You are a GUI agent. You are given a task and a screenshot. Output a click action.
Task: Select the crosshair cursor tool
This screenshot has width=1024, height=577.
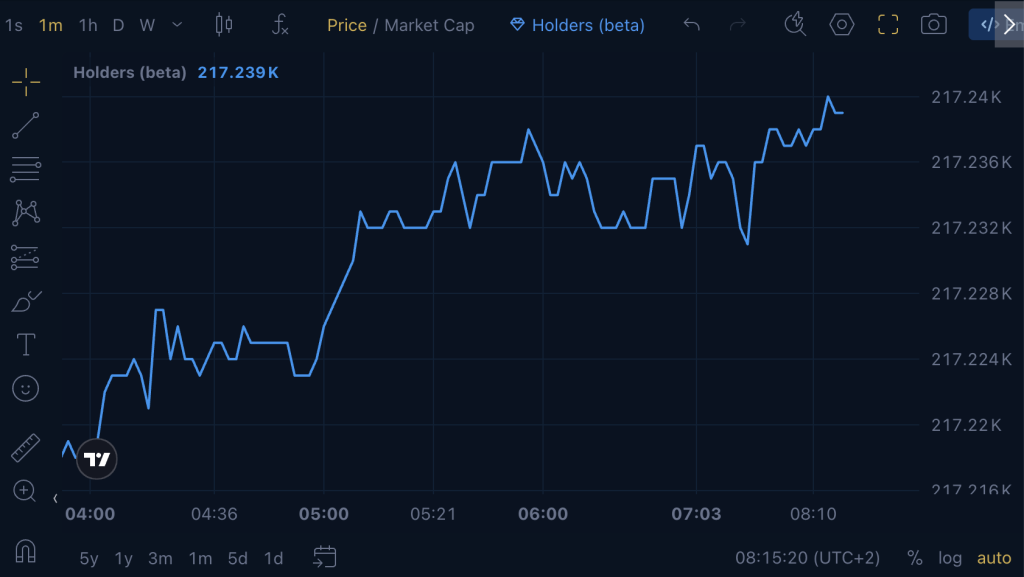click(26, 82)
